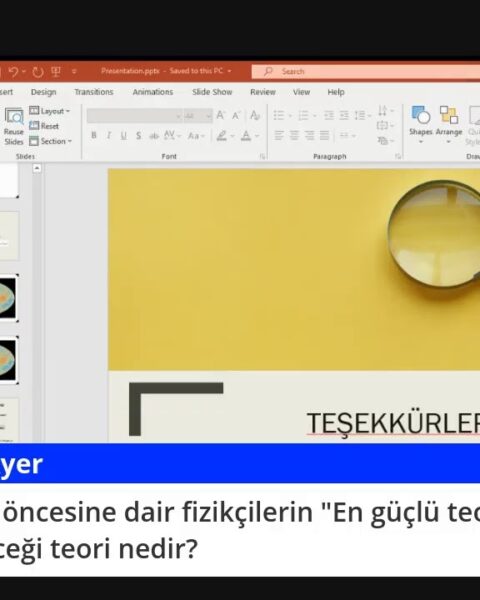Open the Transitions ribbon tab
Screen dimensions: 480x600
[x=94, y=92]
